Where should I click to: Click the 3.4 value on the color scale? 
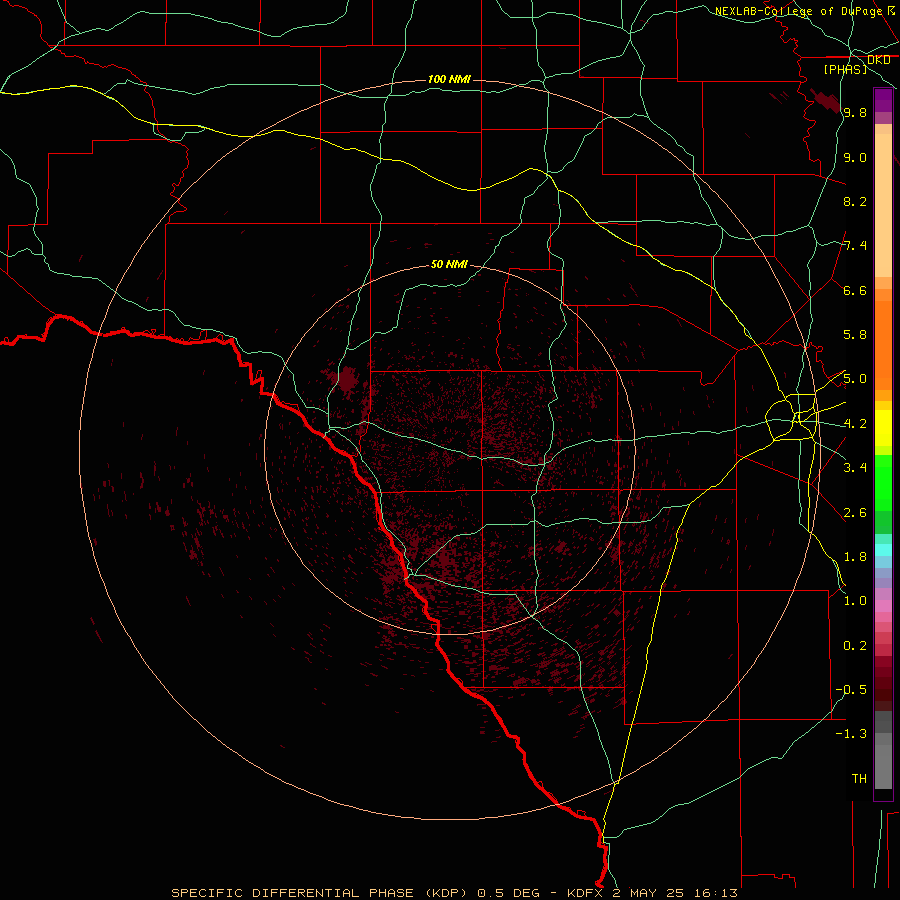(855, 468)
